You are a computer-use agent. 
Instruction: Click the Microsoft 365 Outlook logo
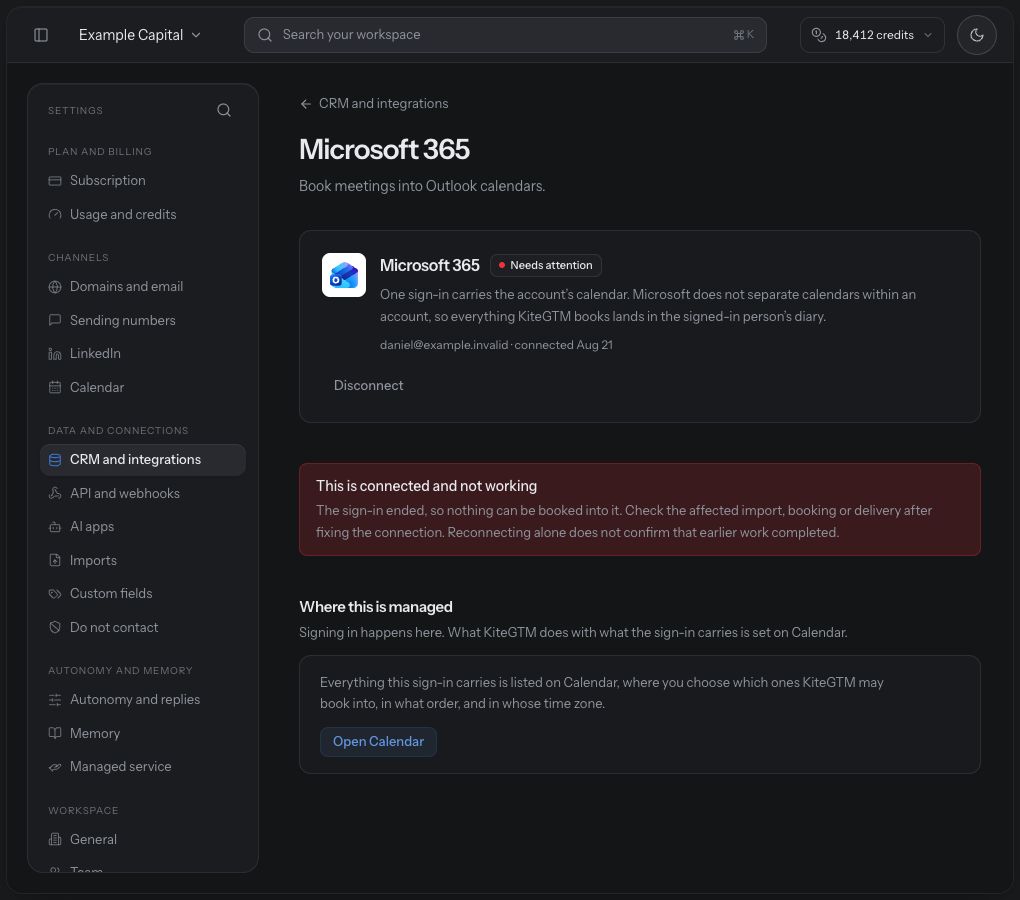(x=343, y=275)
